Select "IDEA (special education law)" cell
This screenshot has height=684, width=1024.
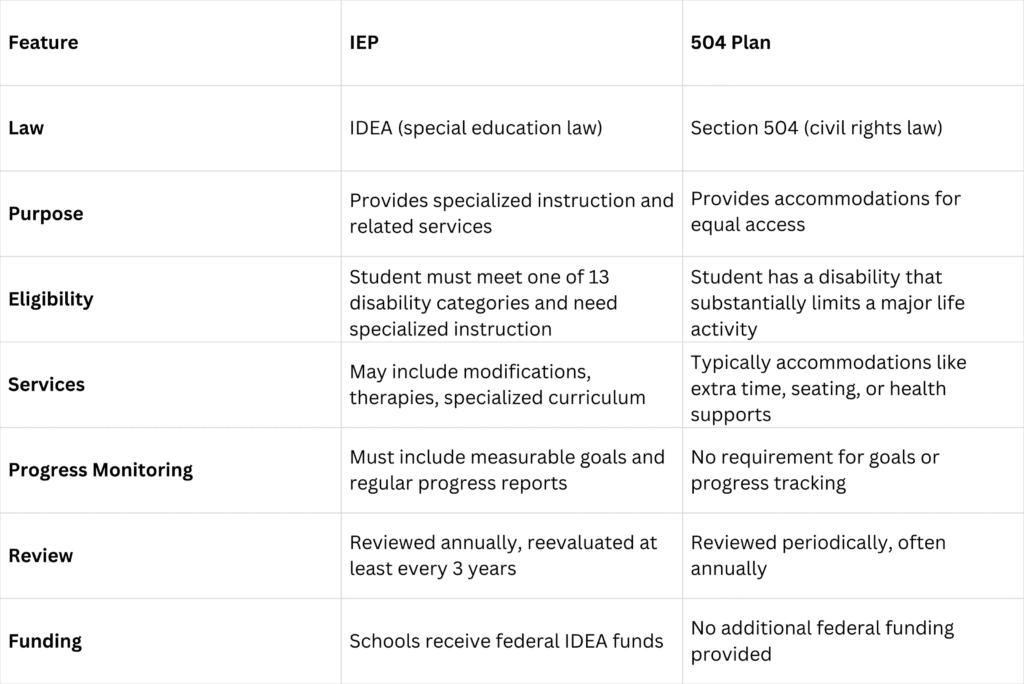pos(475,128)
